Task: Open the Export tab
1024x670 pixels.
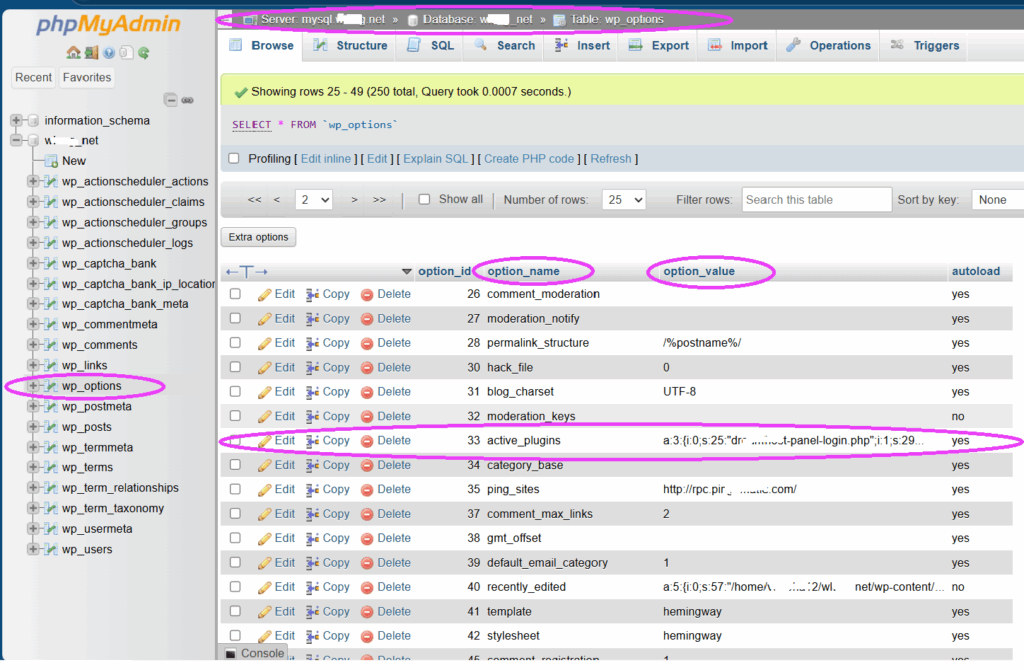Action: pos(658,46)
